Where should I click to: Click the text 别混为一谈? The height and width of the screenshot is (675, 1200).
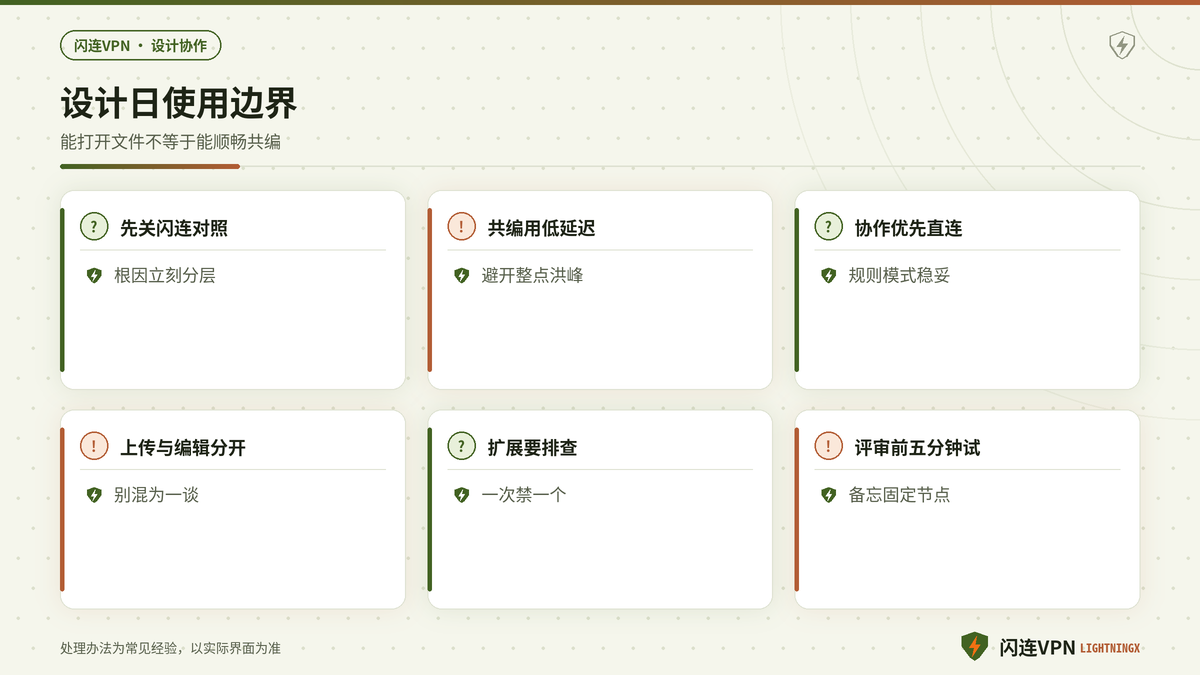click(156, 495)
